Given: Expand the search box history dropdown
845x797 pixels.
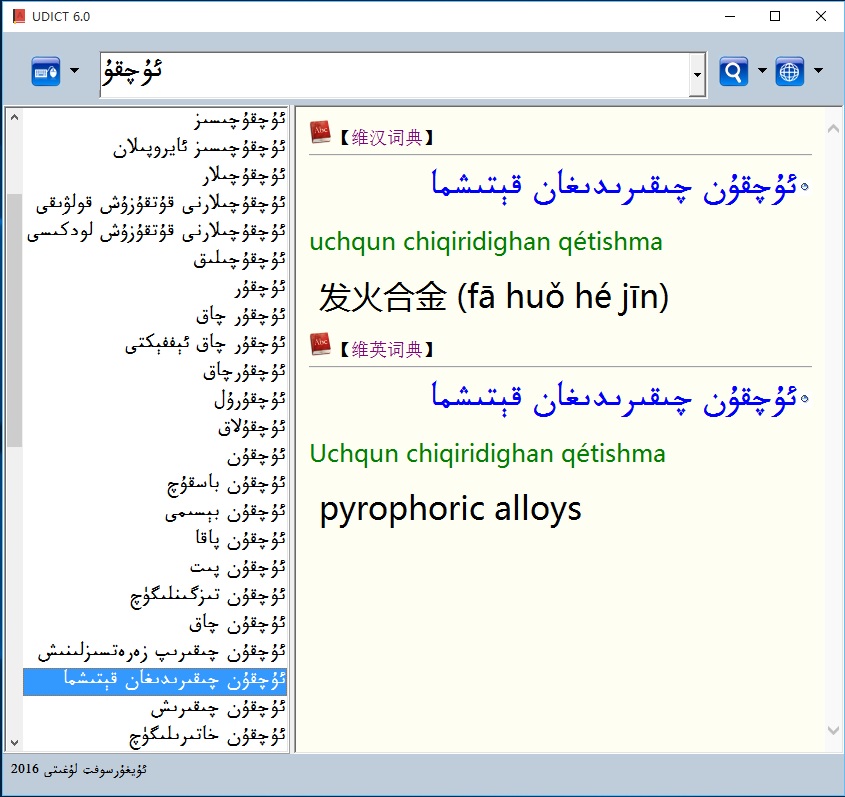Looking at the screenshot, I should click(x=697, y=75).
